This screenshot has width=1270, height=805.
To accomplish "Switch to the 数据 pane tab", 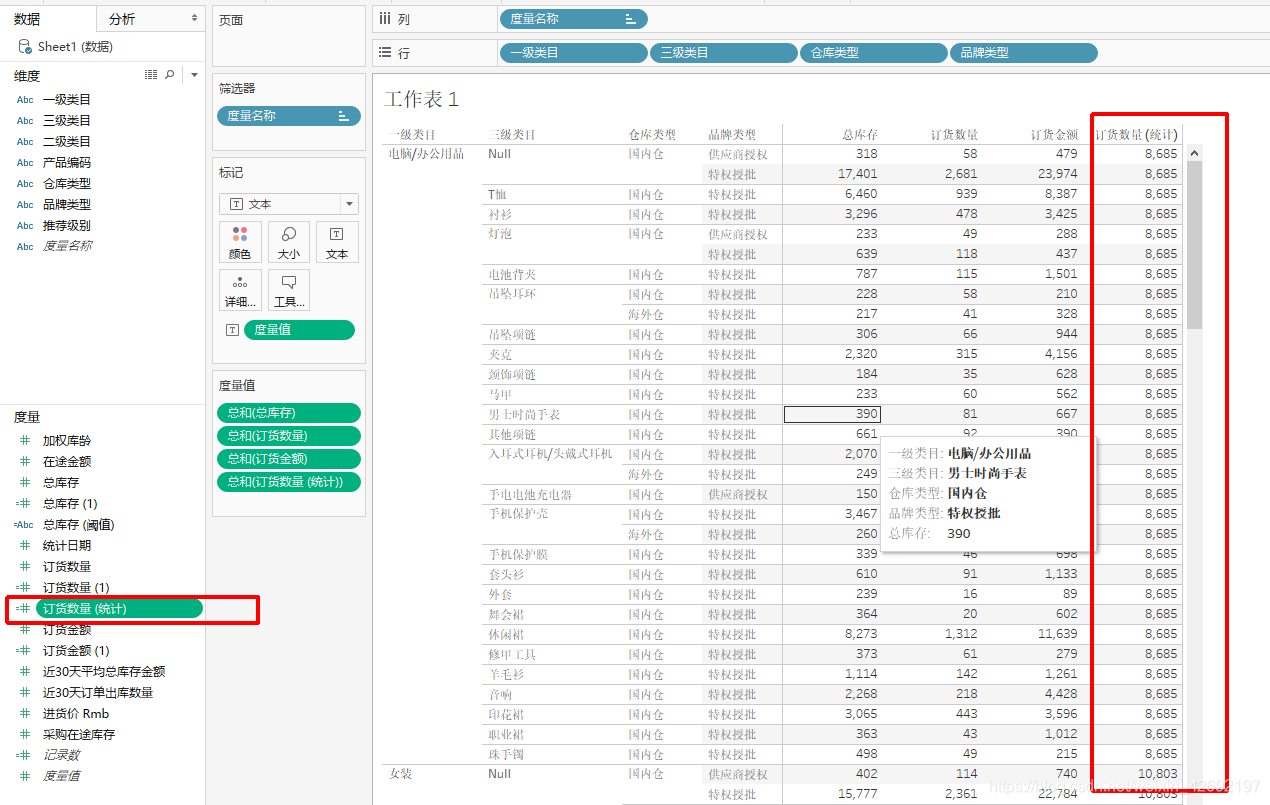I will [x=27, y=19].
